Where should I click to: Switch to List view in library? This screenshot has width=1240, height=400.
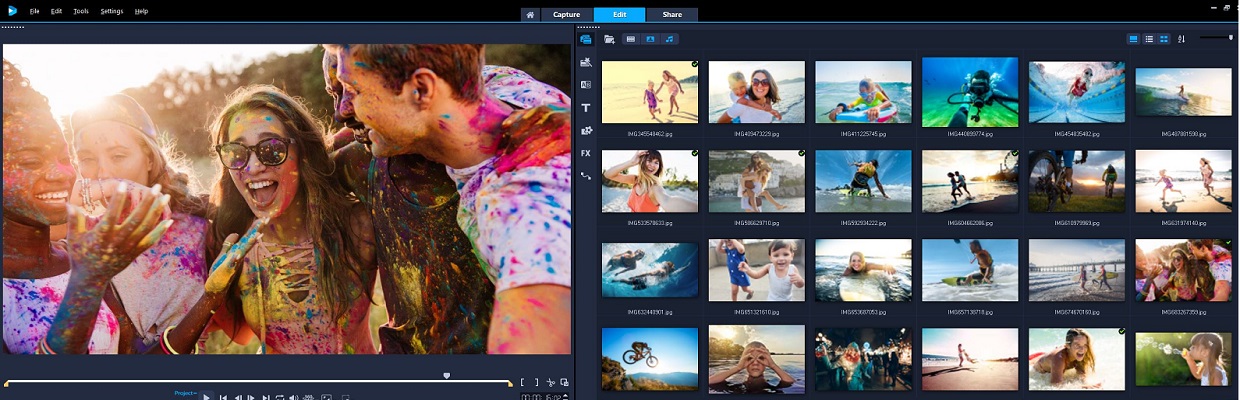pos(1149,39)
